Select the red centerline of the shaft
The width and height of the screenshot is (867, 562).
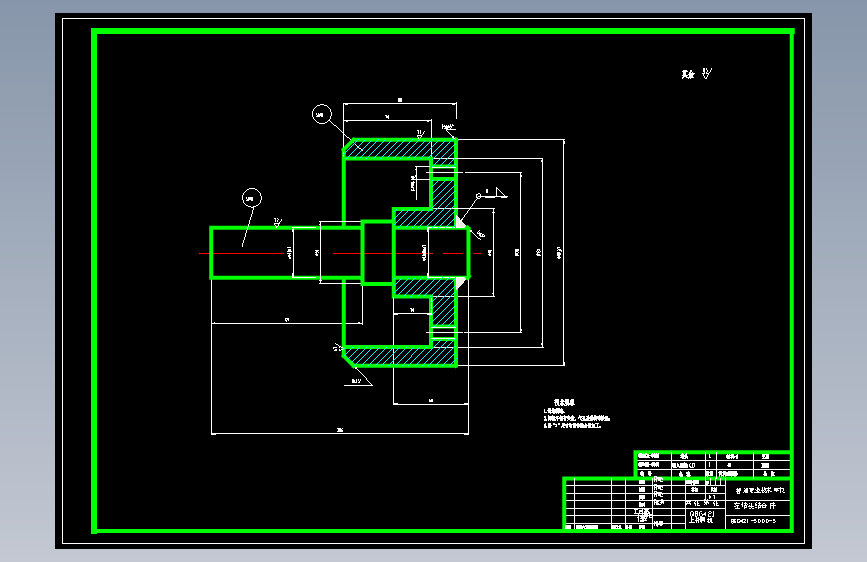340,253
